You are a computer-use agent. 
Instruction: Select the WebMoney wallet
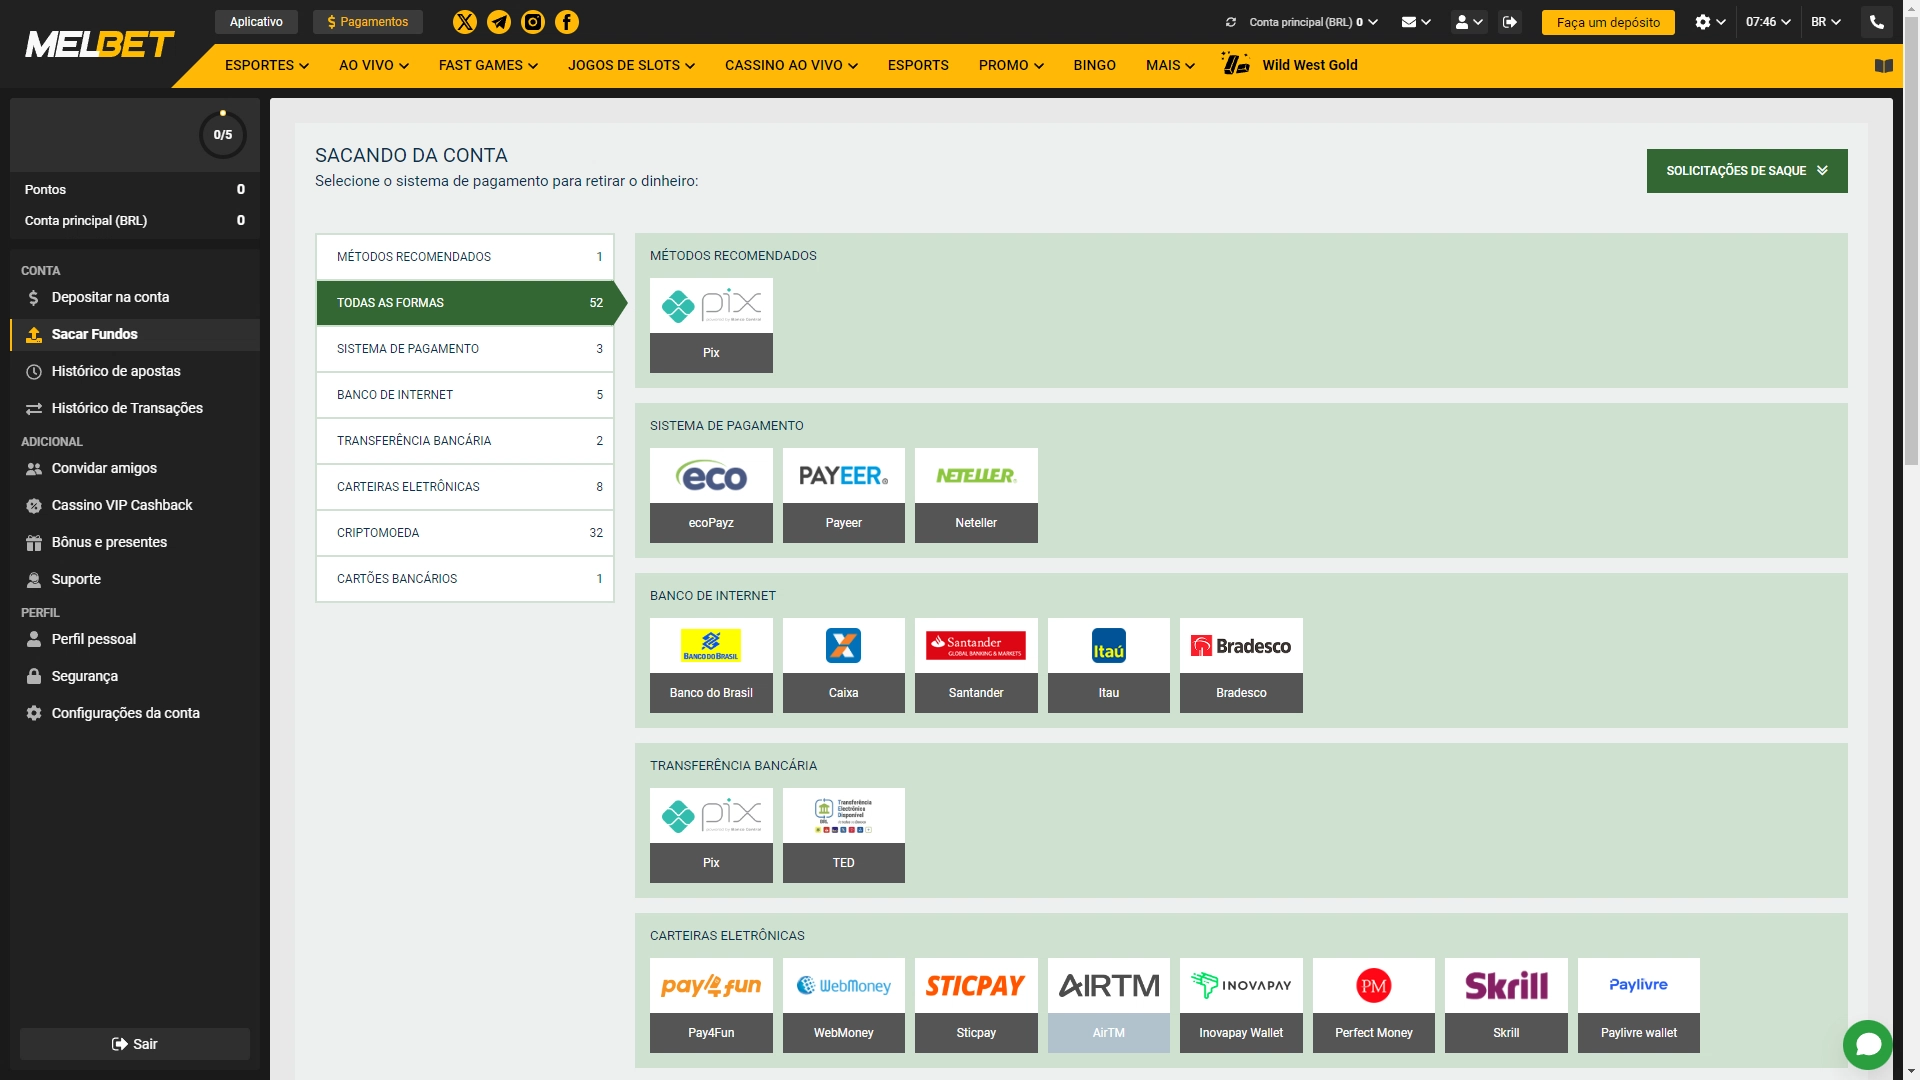click(x=844, y=1005)
